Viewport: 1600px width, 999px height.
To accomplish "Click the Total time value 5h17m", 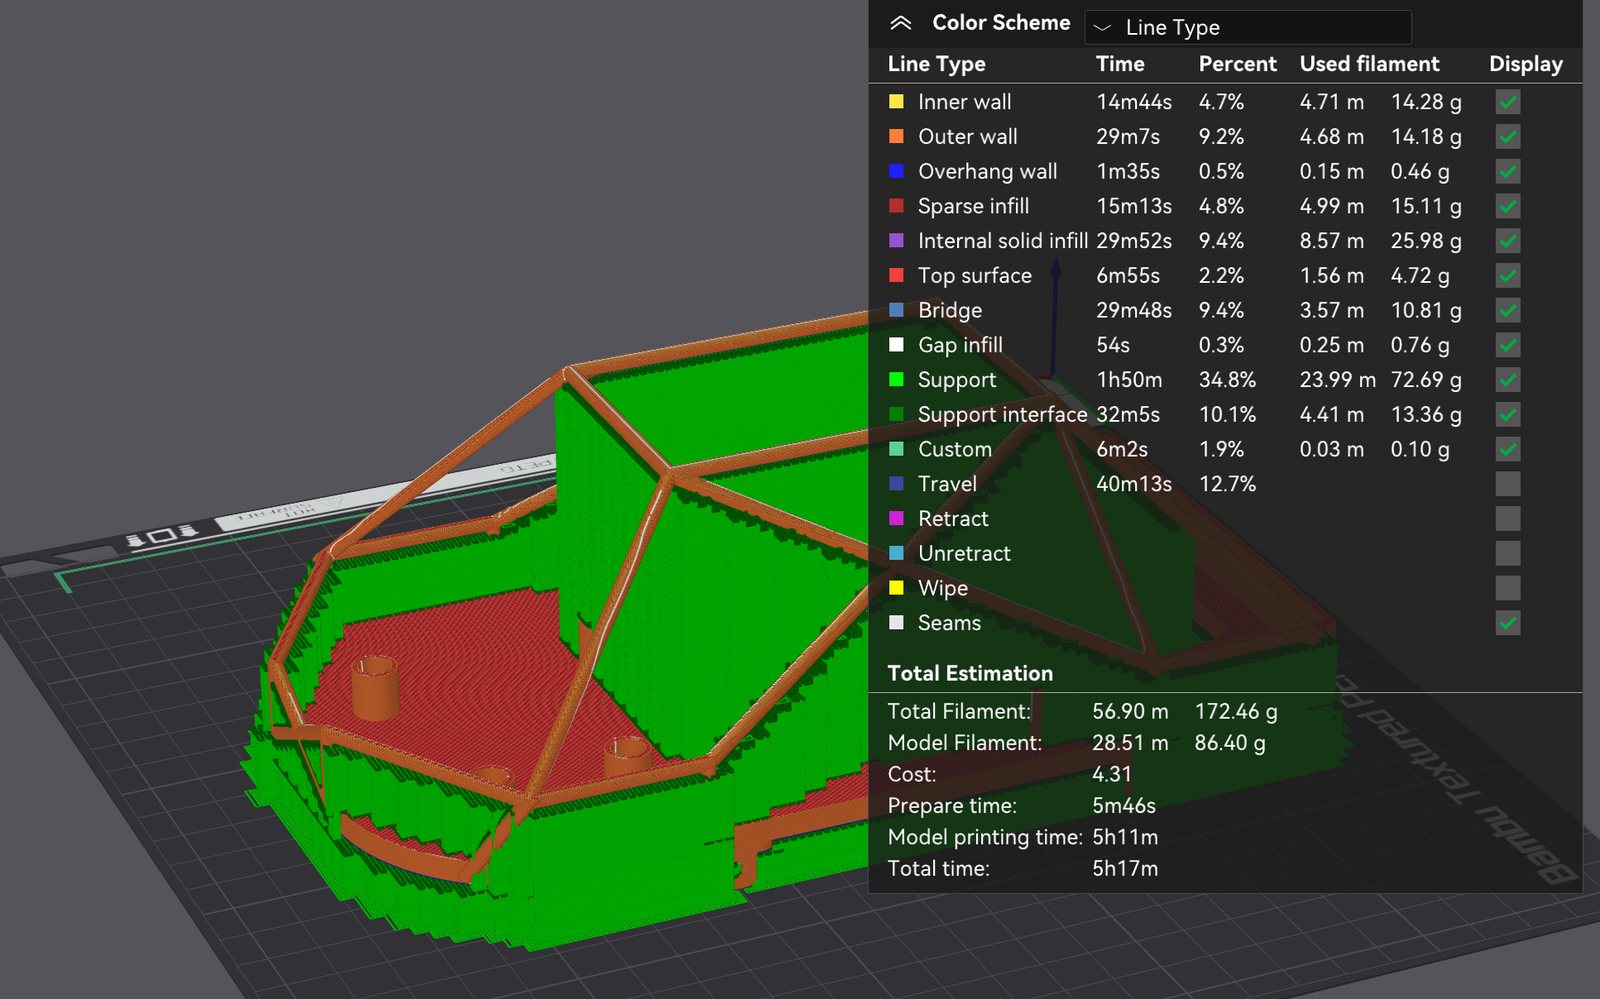I will coord(1125,868).
